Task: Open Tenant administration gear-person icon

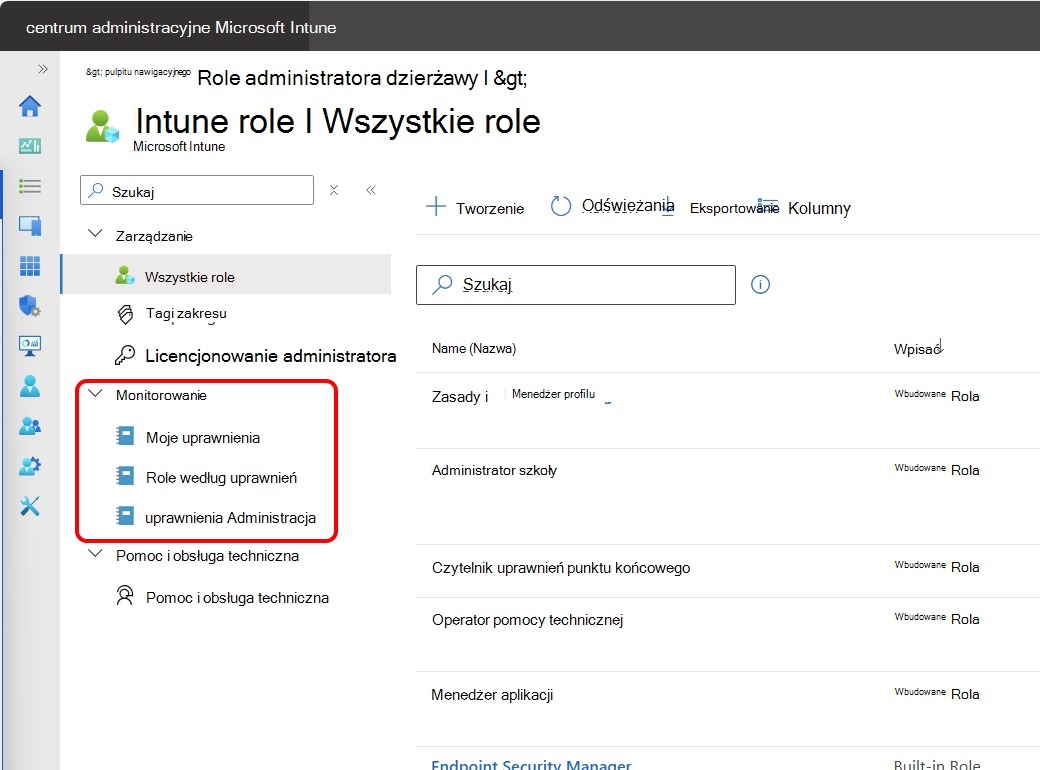Action: (30, 466)
